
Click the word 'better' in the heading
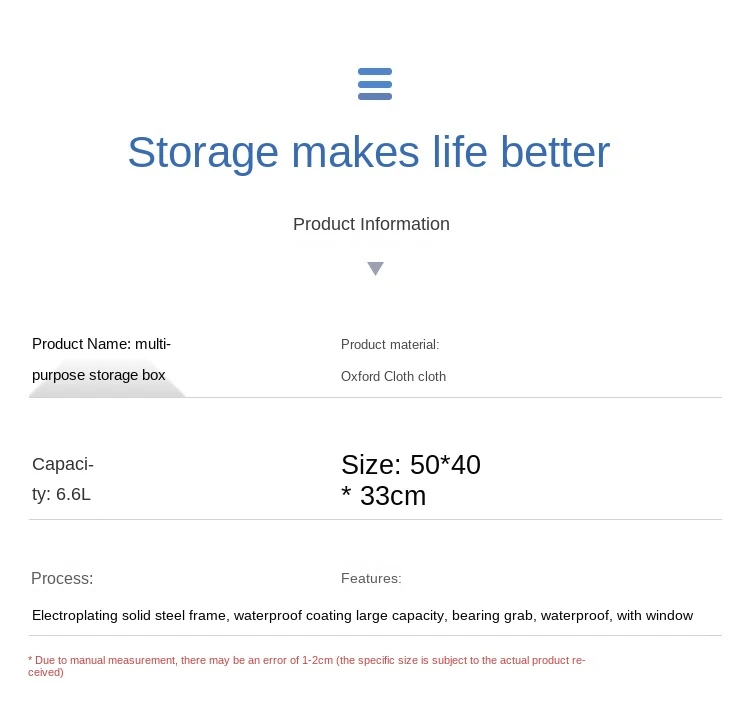pos(555,152)
